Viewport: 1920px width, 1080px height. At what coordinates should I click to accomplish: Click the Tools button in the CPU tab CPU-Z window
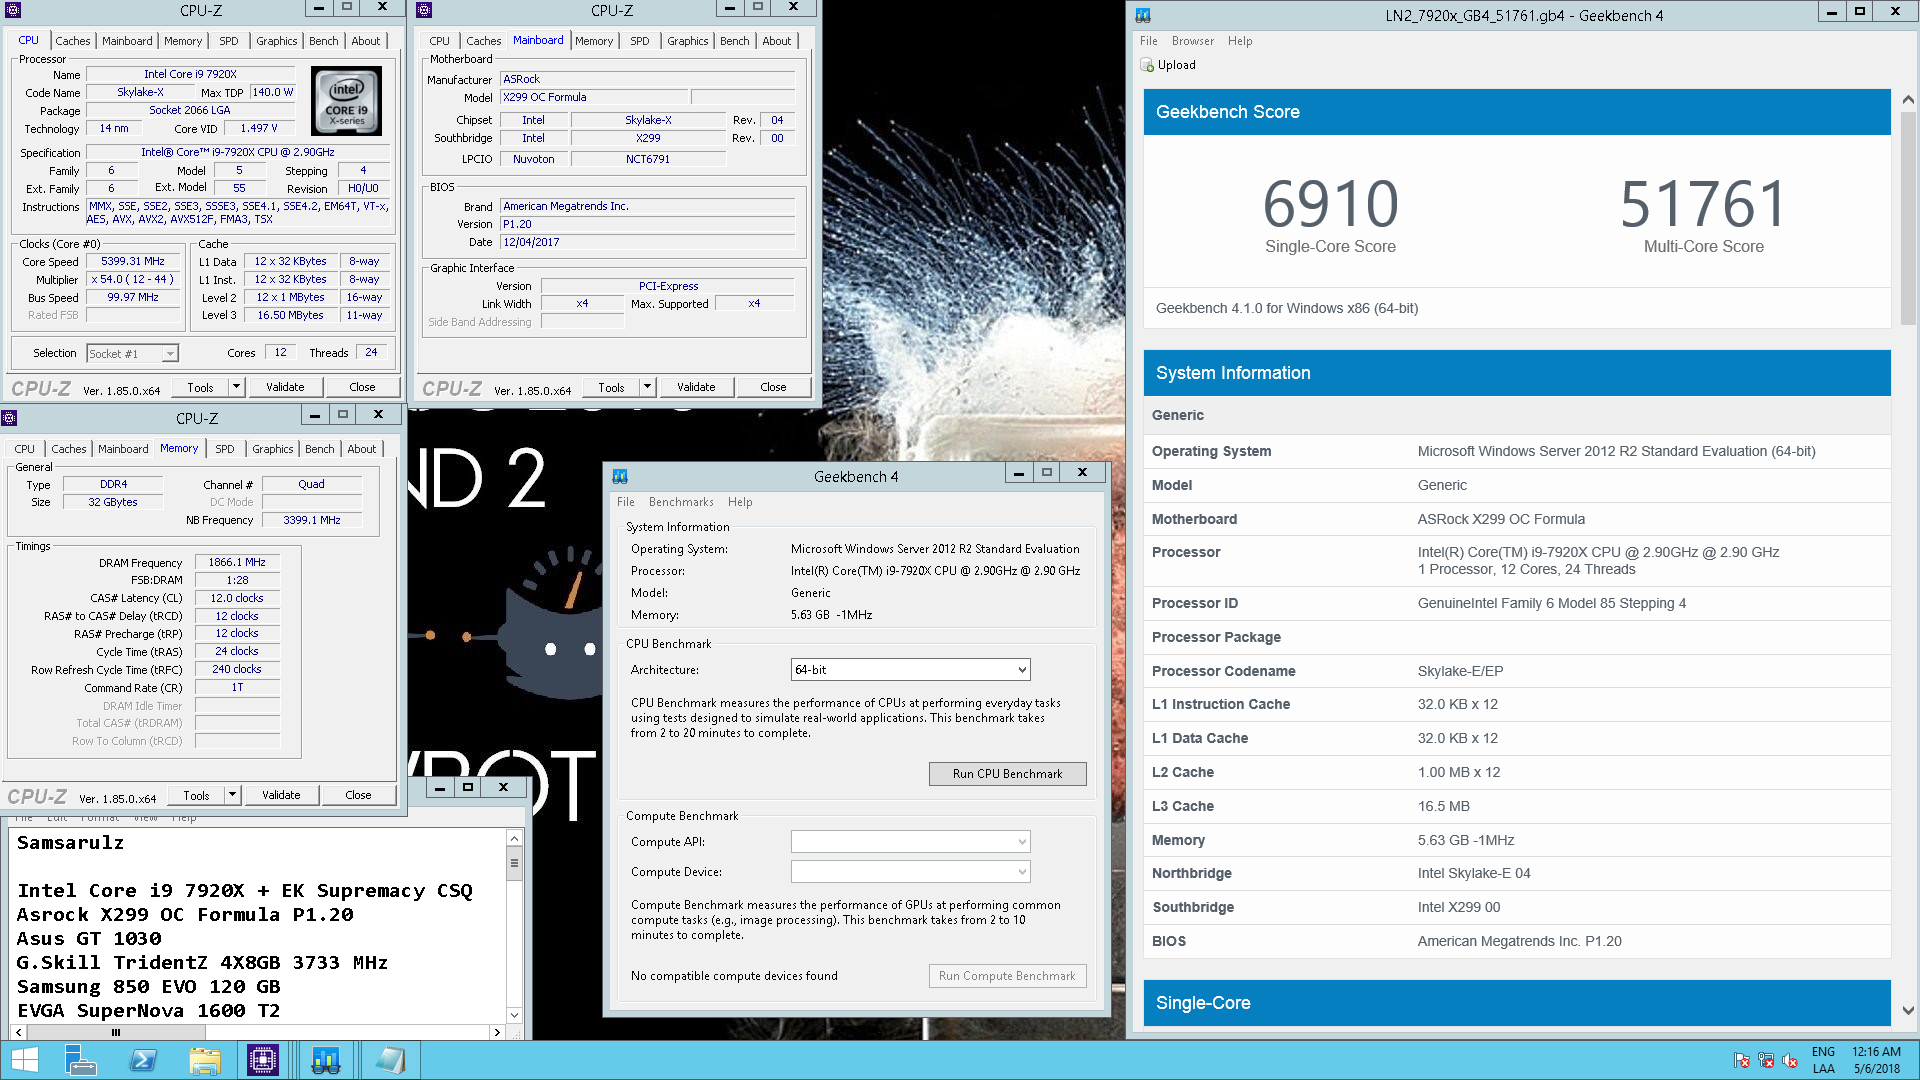(x=200, y=387)
